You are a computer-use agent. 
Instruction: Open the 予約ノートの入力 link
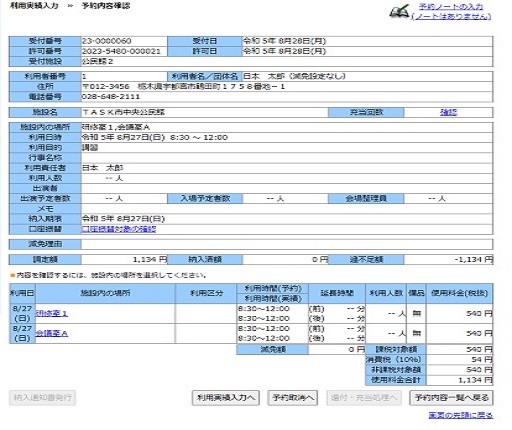tap(450, 7)
